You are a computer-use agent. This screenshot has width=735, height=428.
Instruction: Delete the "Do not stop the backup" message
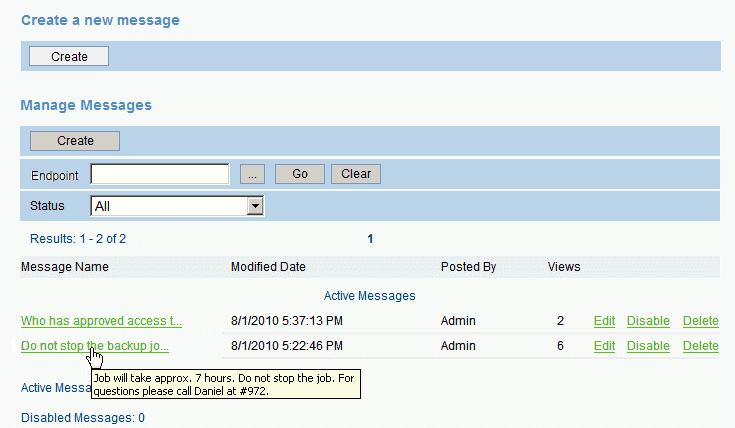pos(700,346)
